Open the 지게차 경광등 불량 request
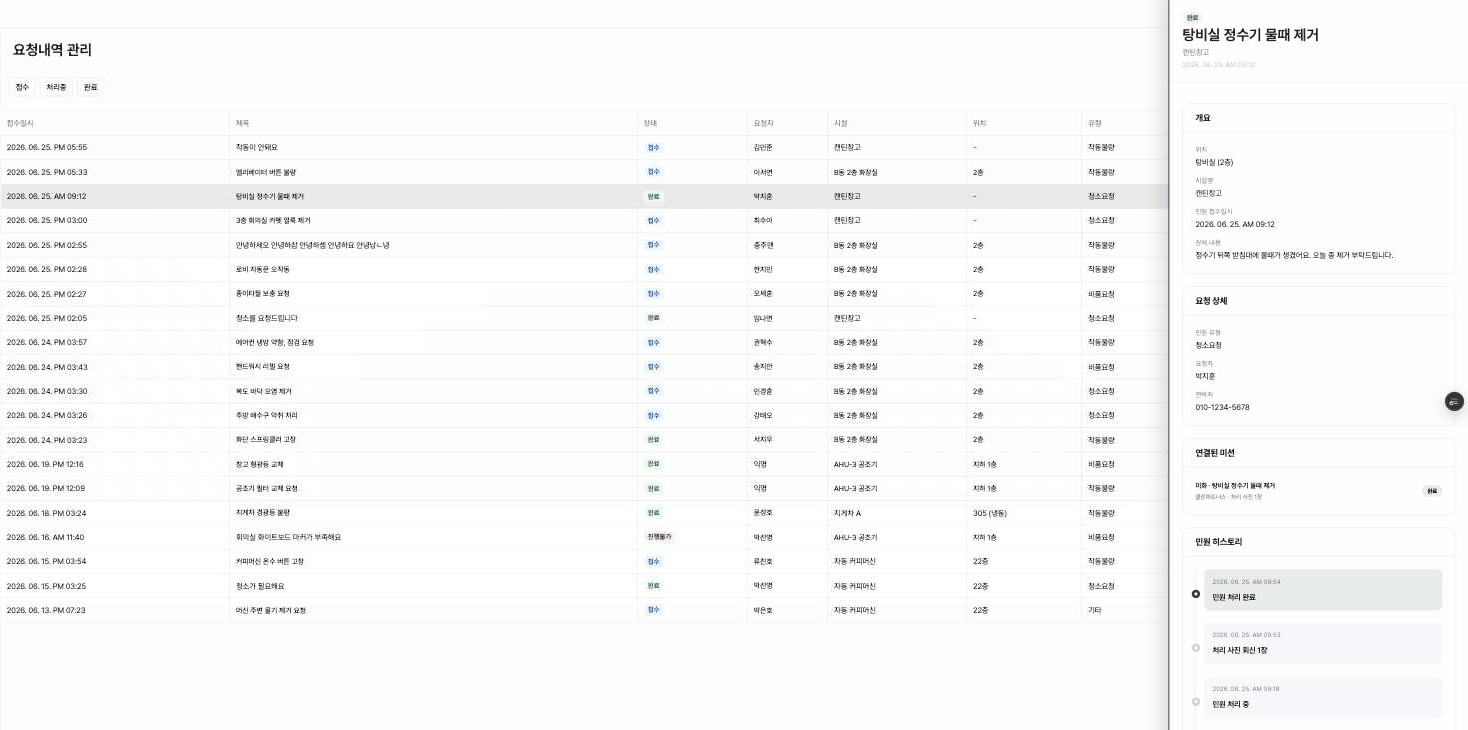Screen dimensions: 1468x730 [262, 513]
